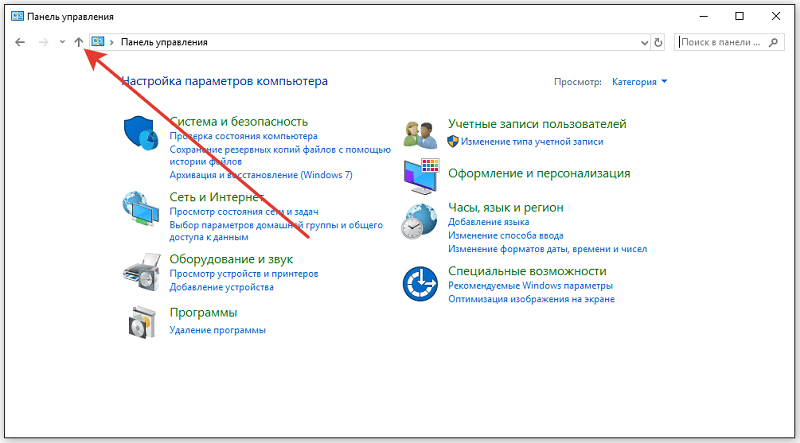Click shield icon beside Изменение типа учетной записи
The width and height of the screenshot is (800, 443).
[453, 141]
